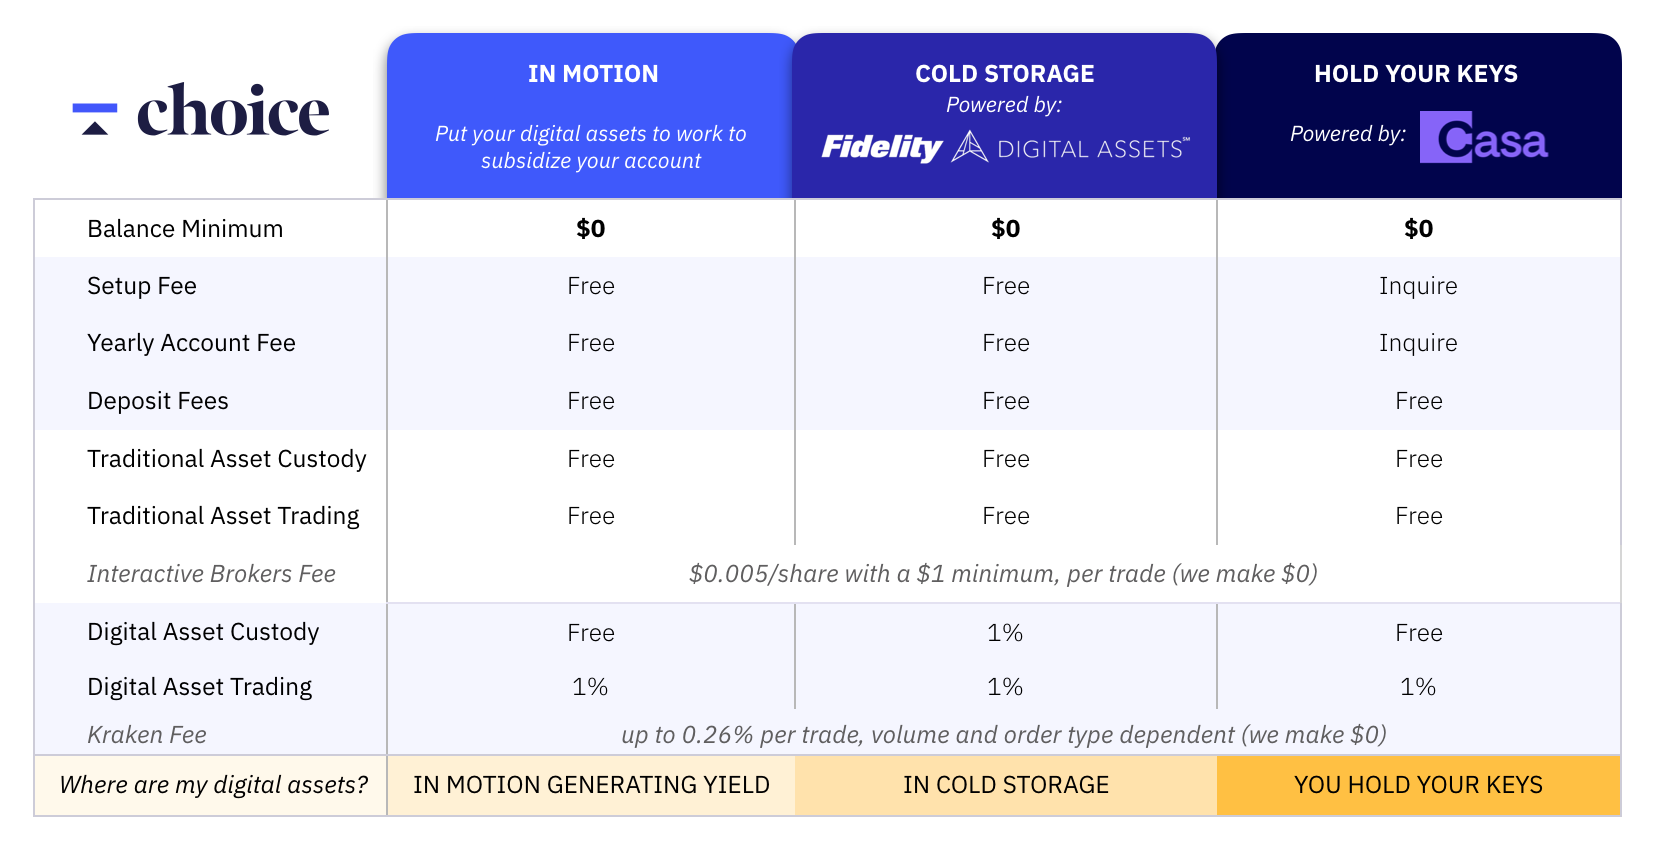This screenshot has width=1654, height=850.
Task: Click the Choice logo arrow icon
Action: 95,118
